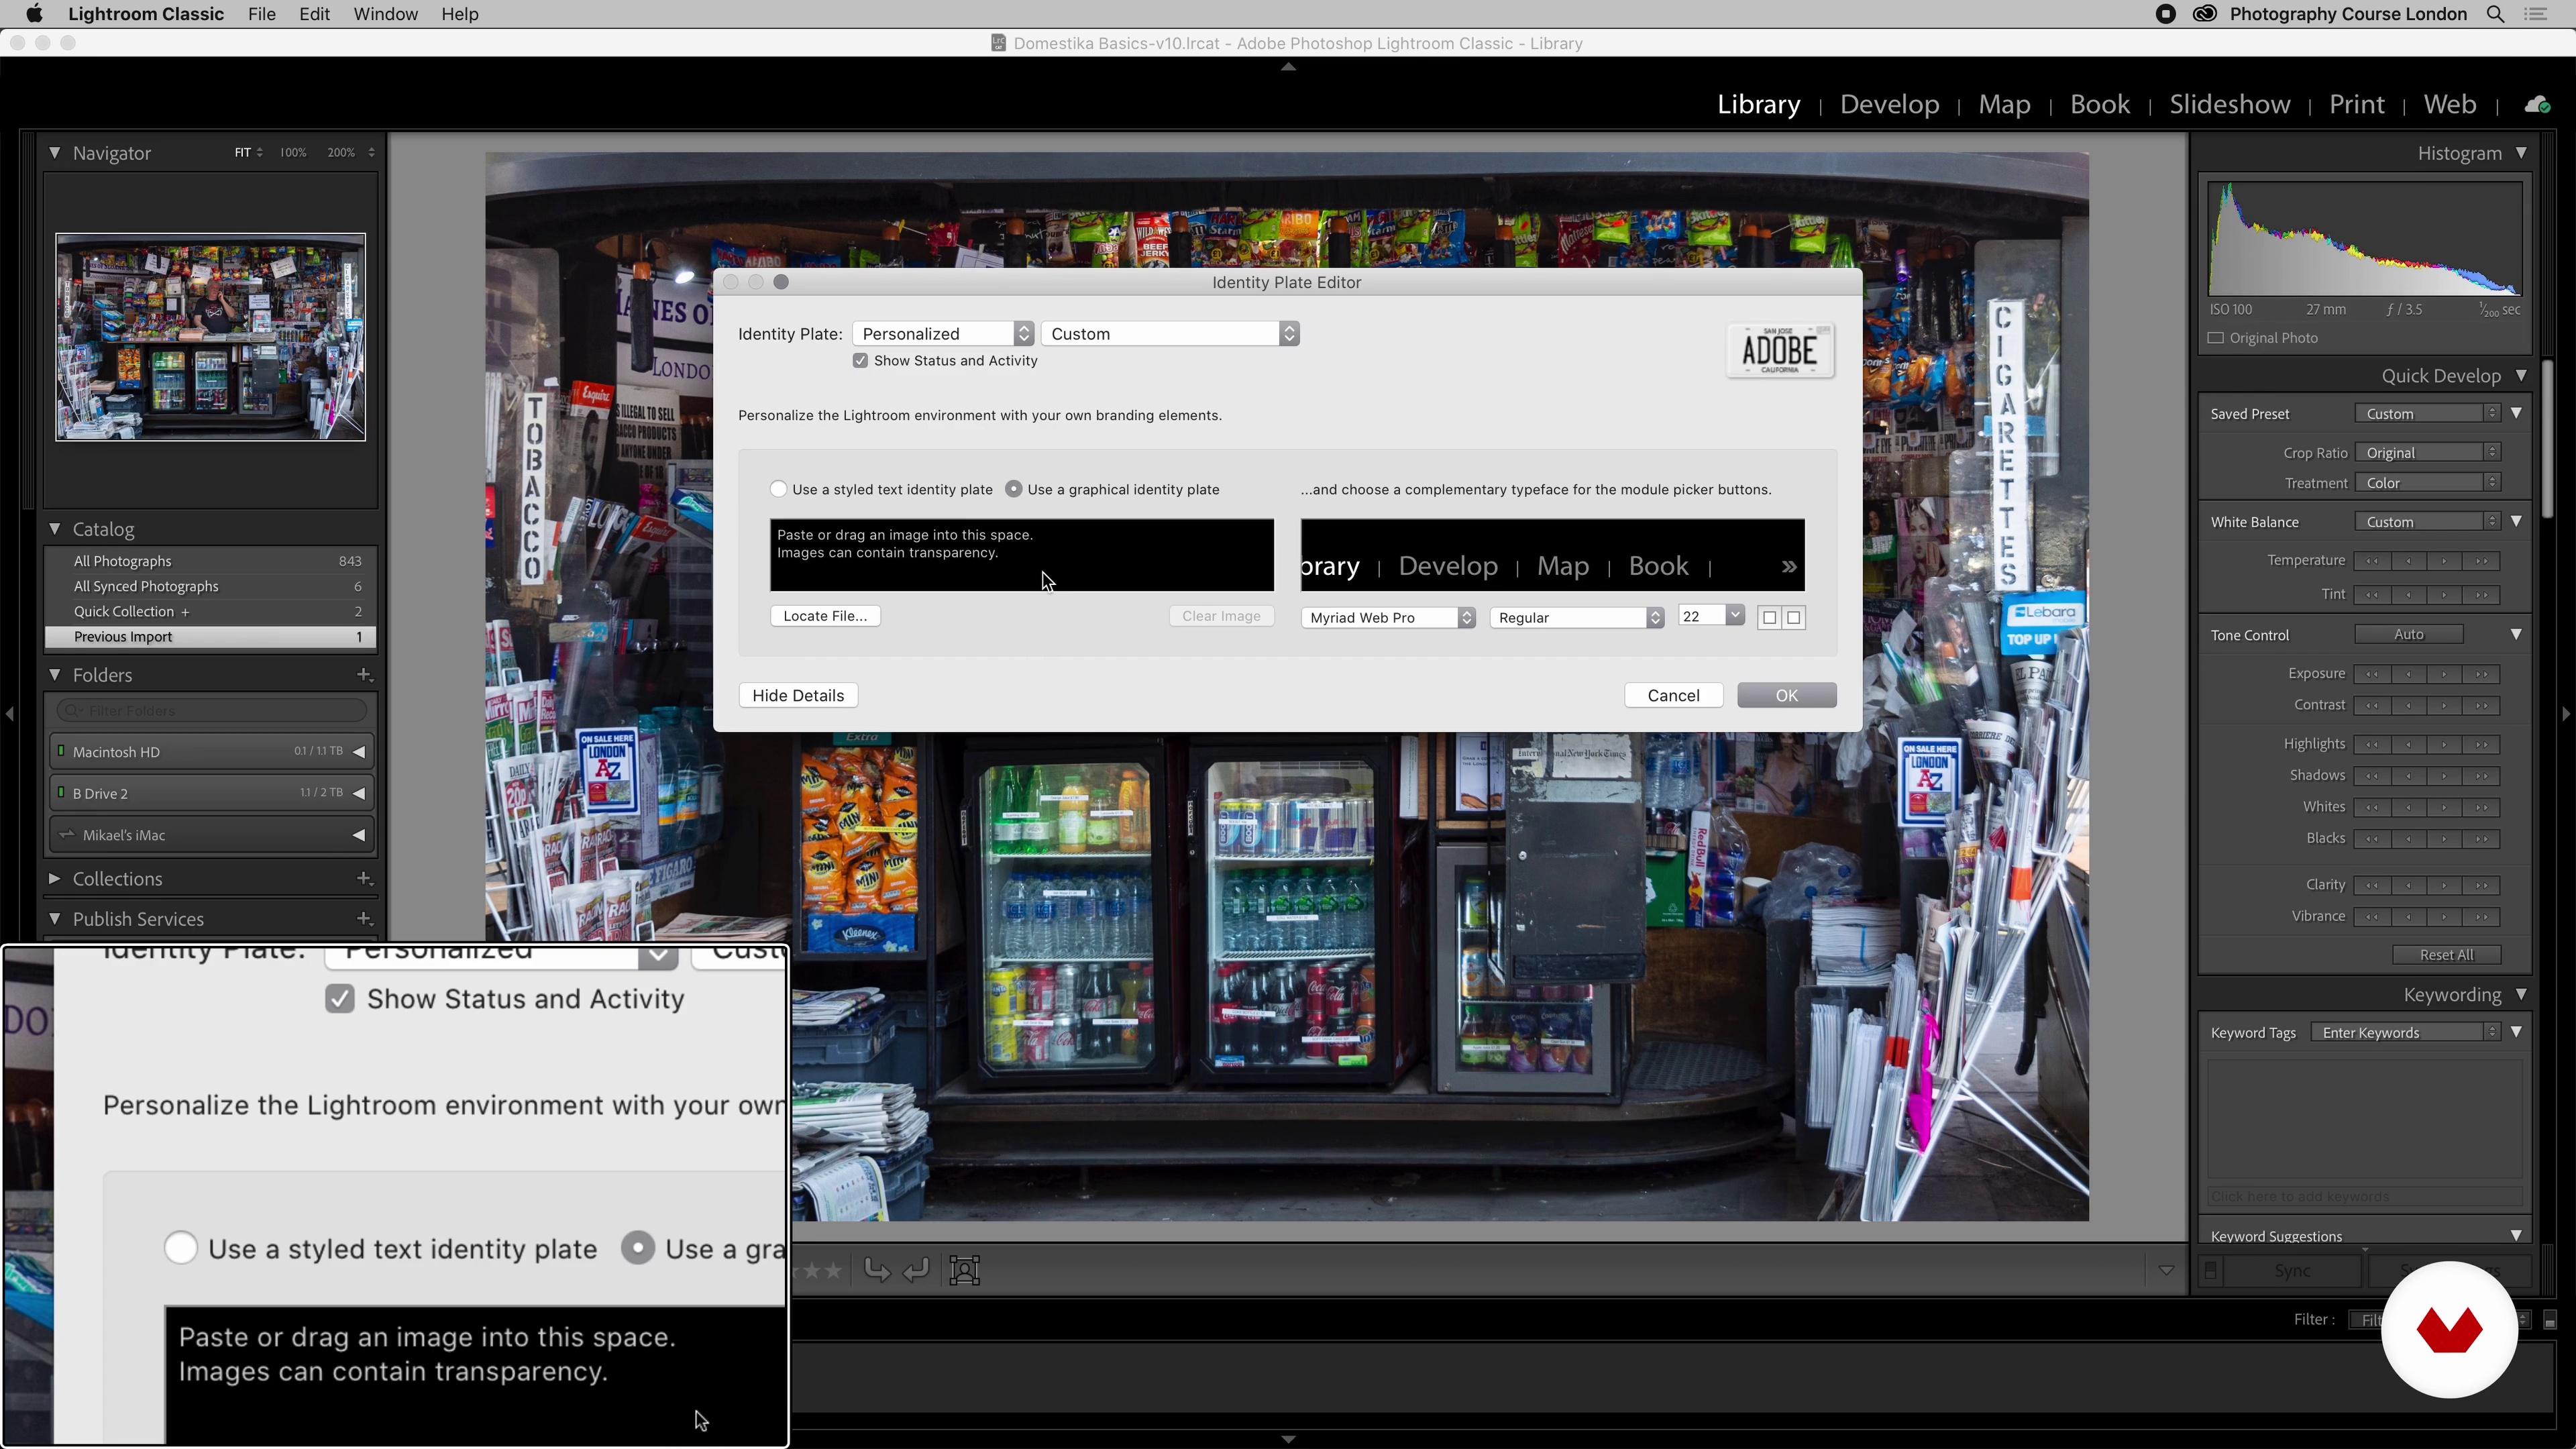Click the cloud sync status icon
The image size is (2576, 1449).
(2537, 105)
